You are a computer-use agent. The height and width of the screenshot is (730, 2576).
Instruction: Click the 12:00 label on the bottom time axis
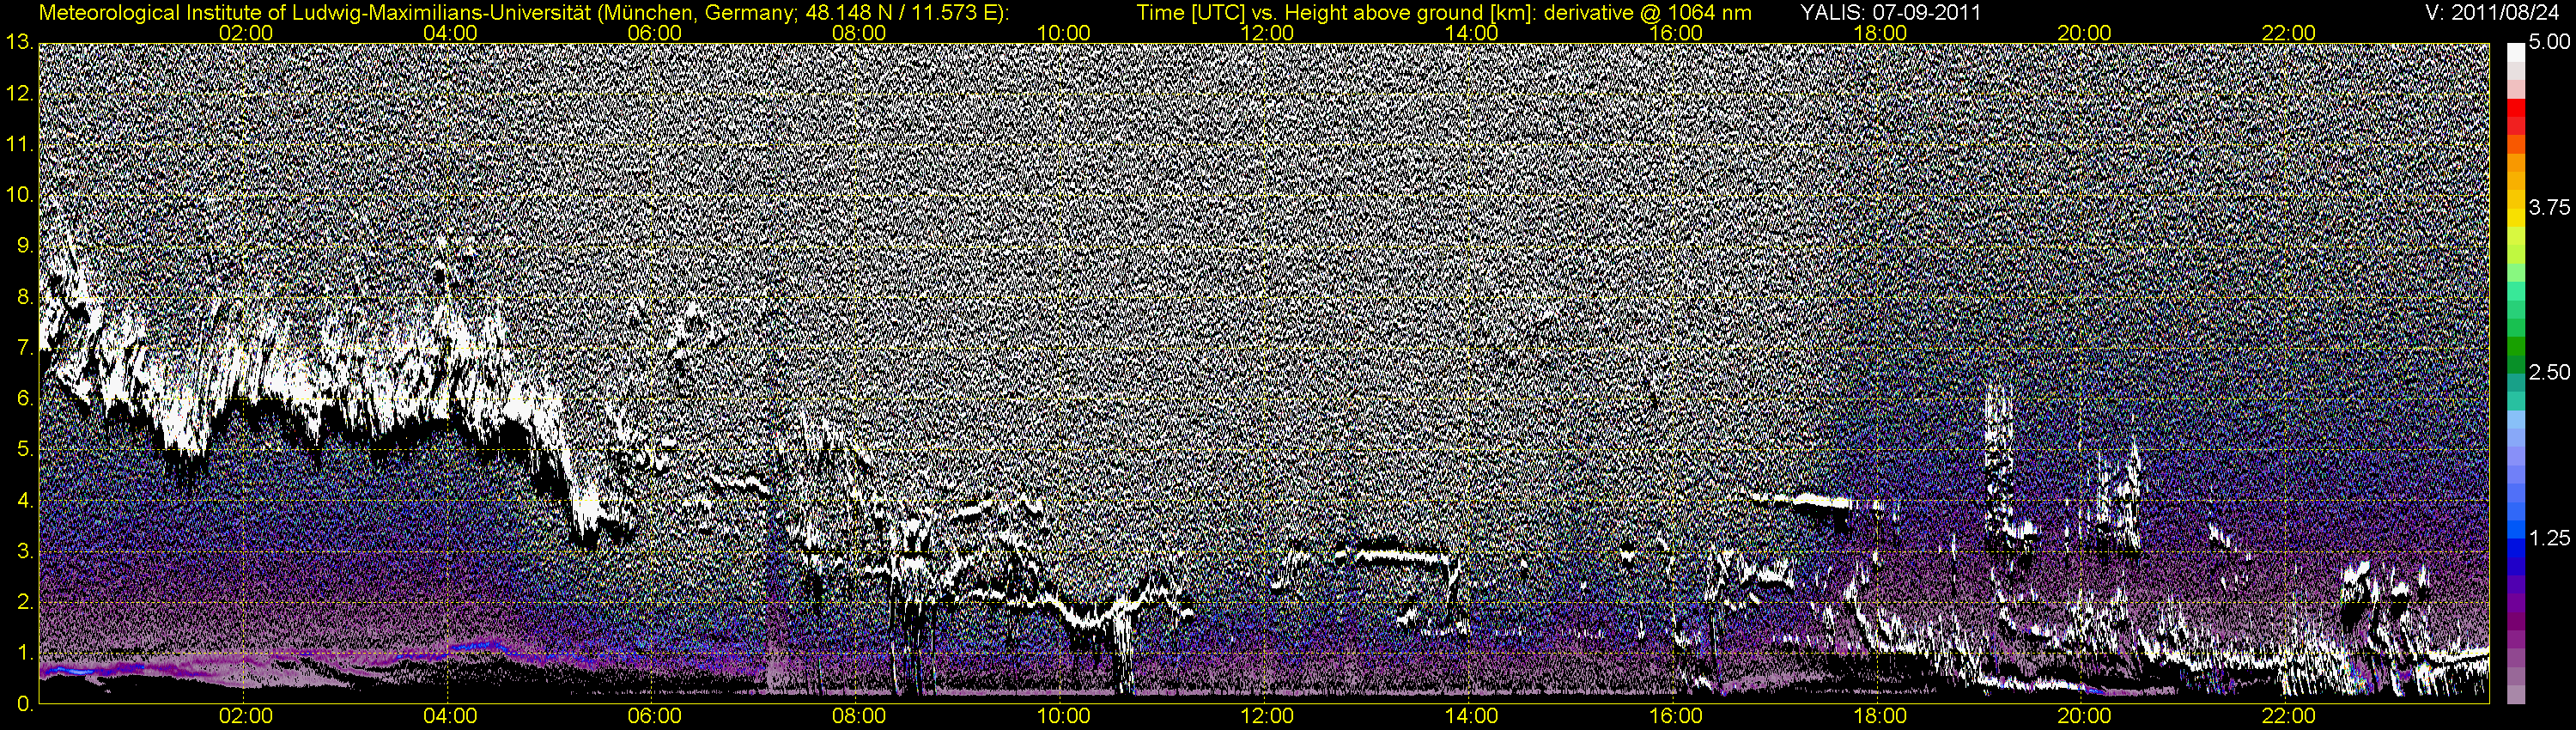point(1267,716)
